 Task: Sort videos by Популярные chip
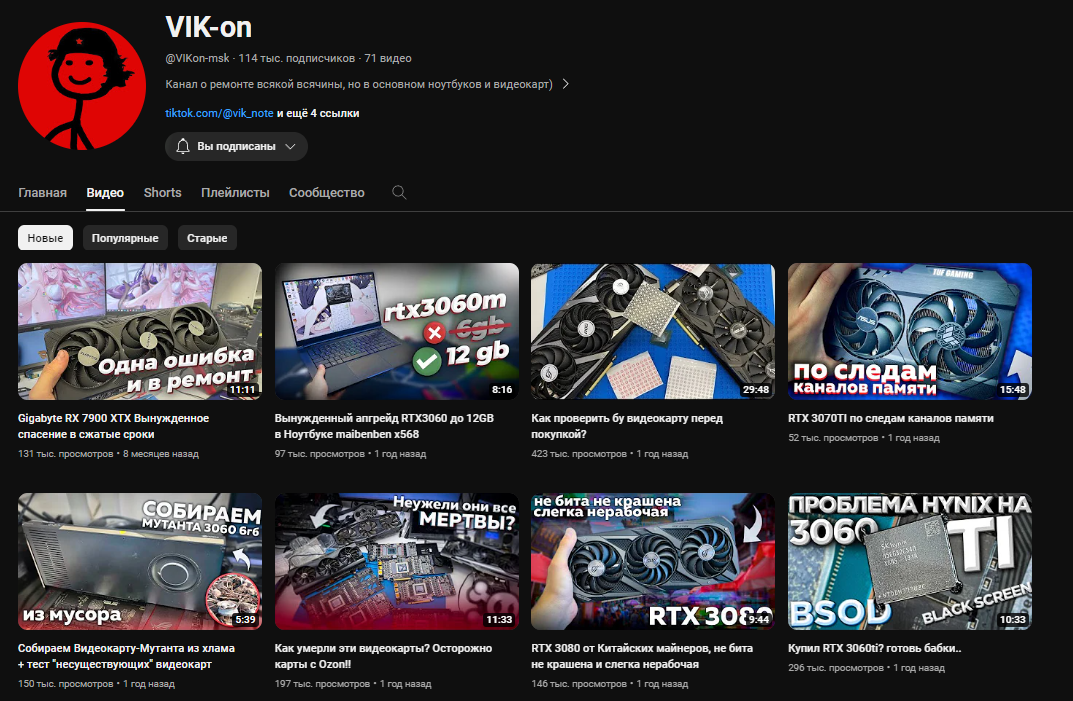(x=125, y=238)
